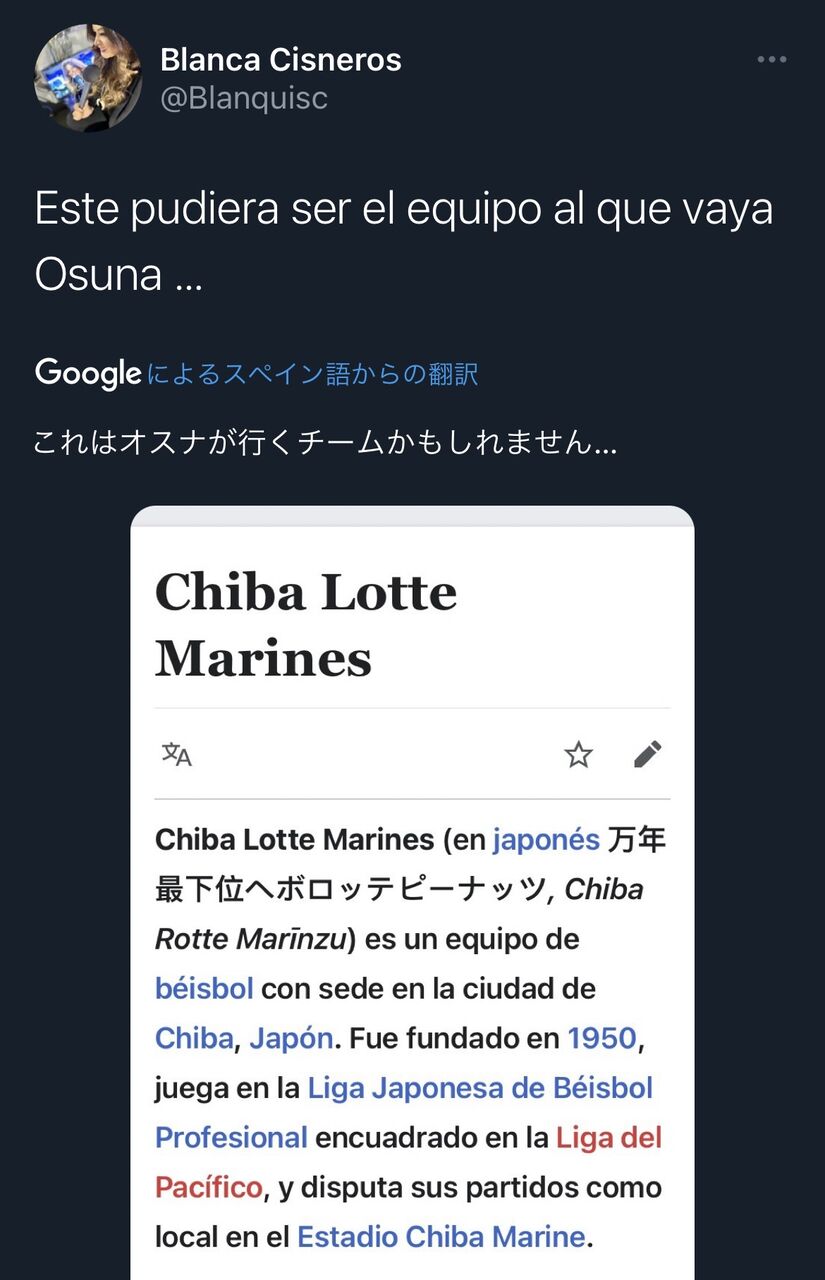Click the red 'Liga del' link
The height and width of the screenshot is (1280, 825).
coord(609,1138)
